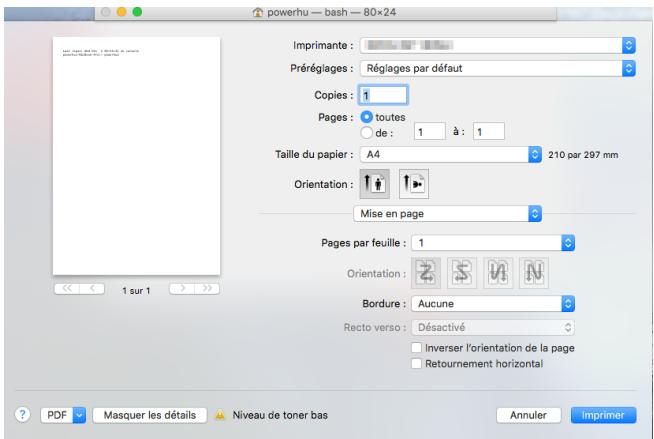The height and width of the screenshot is (439, 654).
Task: Open the Bordure dropdown
Action: [x=493, y=304]
